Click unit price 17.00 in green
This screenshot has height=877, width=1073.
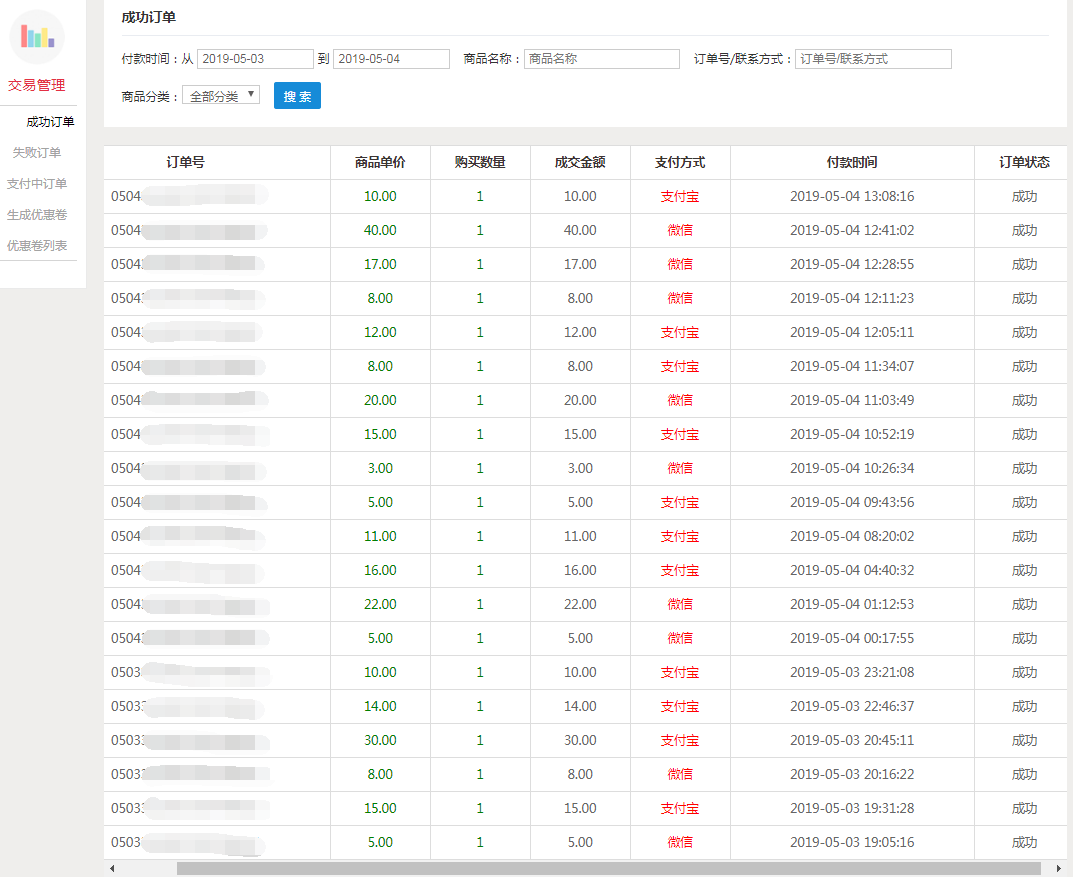pos(380,264)
